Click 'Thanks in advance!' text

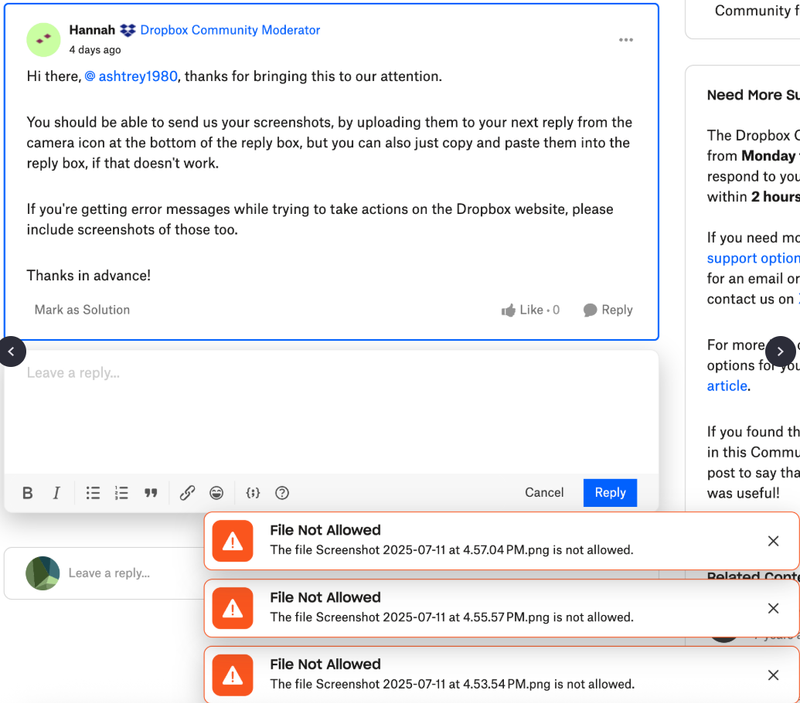click(x=89, y=275)
